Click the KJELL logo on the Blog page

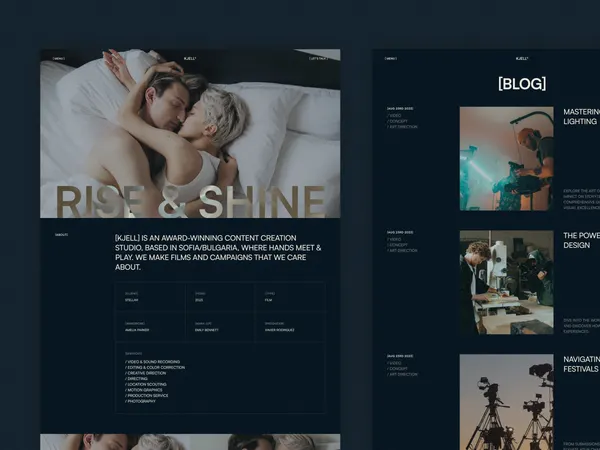(x=522, y=59)
